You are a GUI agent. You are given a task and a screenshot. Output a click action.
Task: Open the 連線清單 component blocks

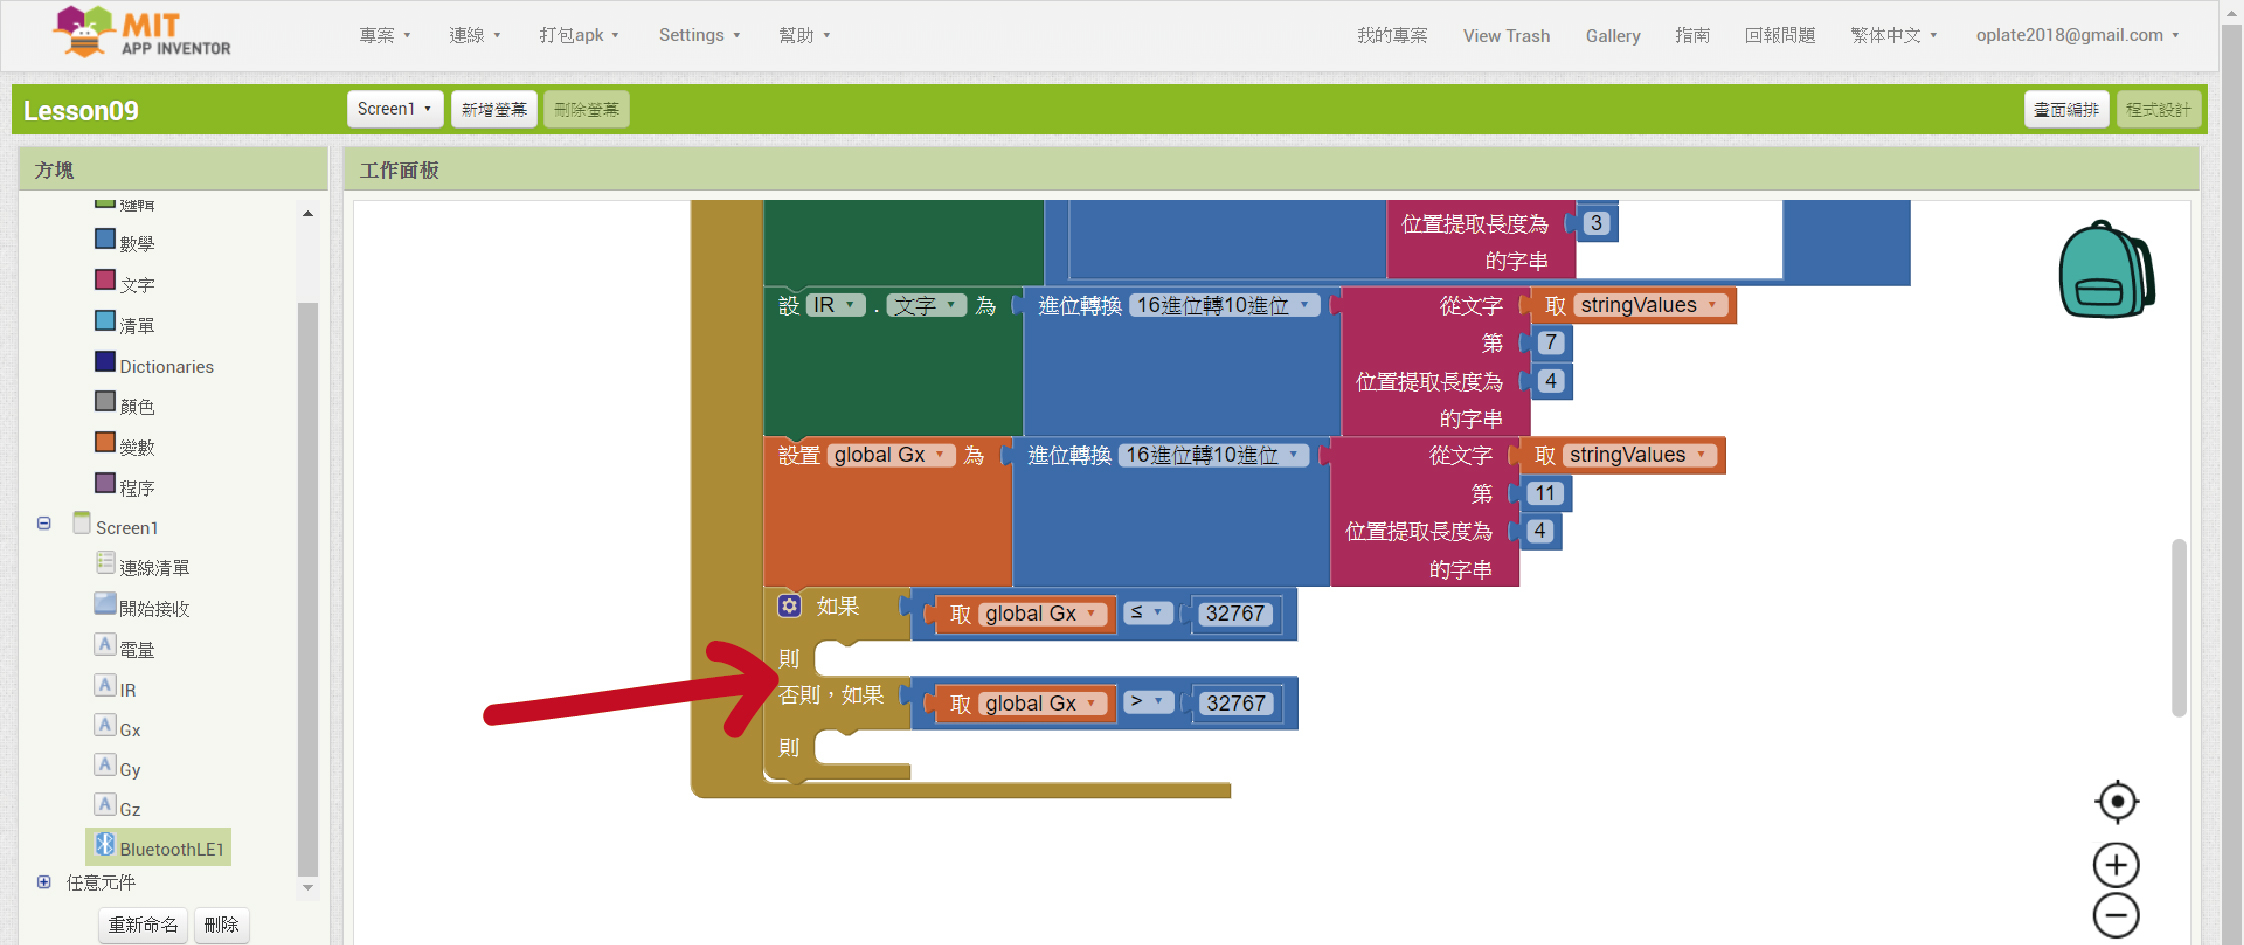click(153, 568)
